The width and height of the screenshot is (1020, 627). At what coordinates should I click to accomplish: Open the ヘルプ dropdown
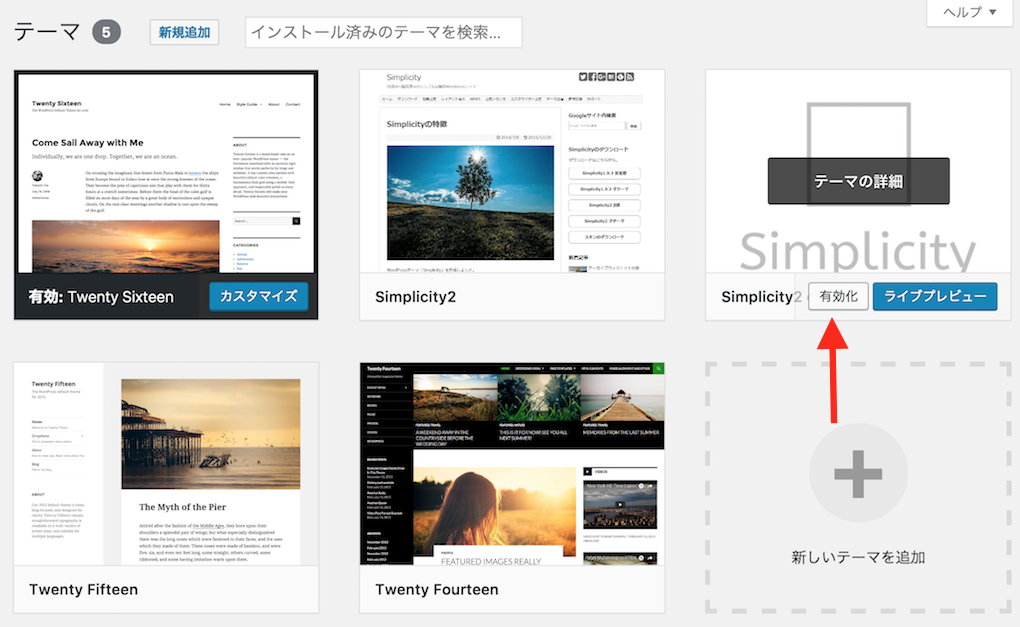(963, 13)
